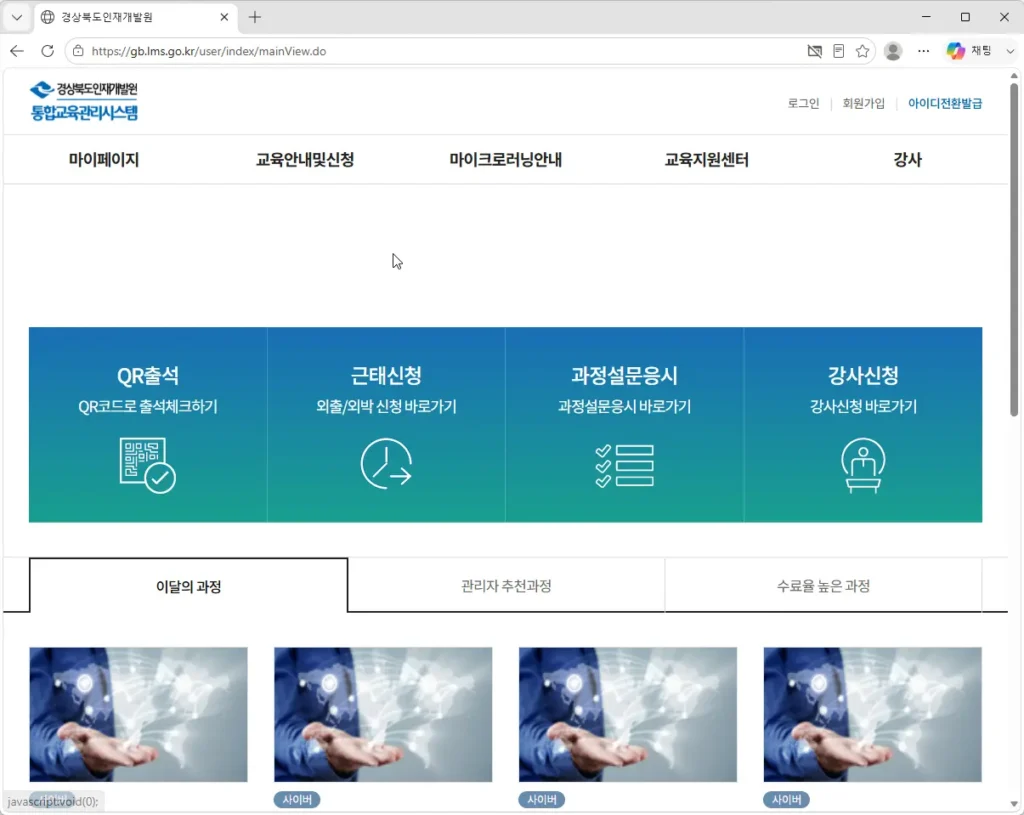Viewport: 1024px width, 815px height.
Task: Click the 아이디전환발급 link
Action: [x=945, y=103]
